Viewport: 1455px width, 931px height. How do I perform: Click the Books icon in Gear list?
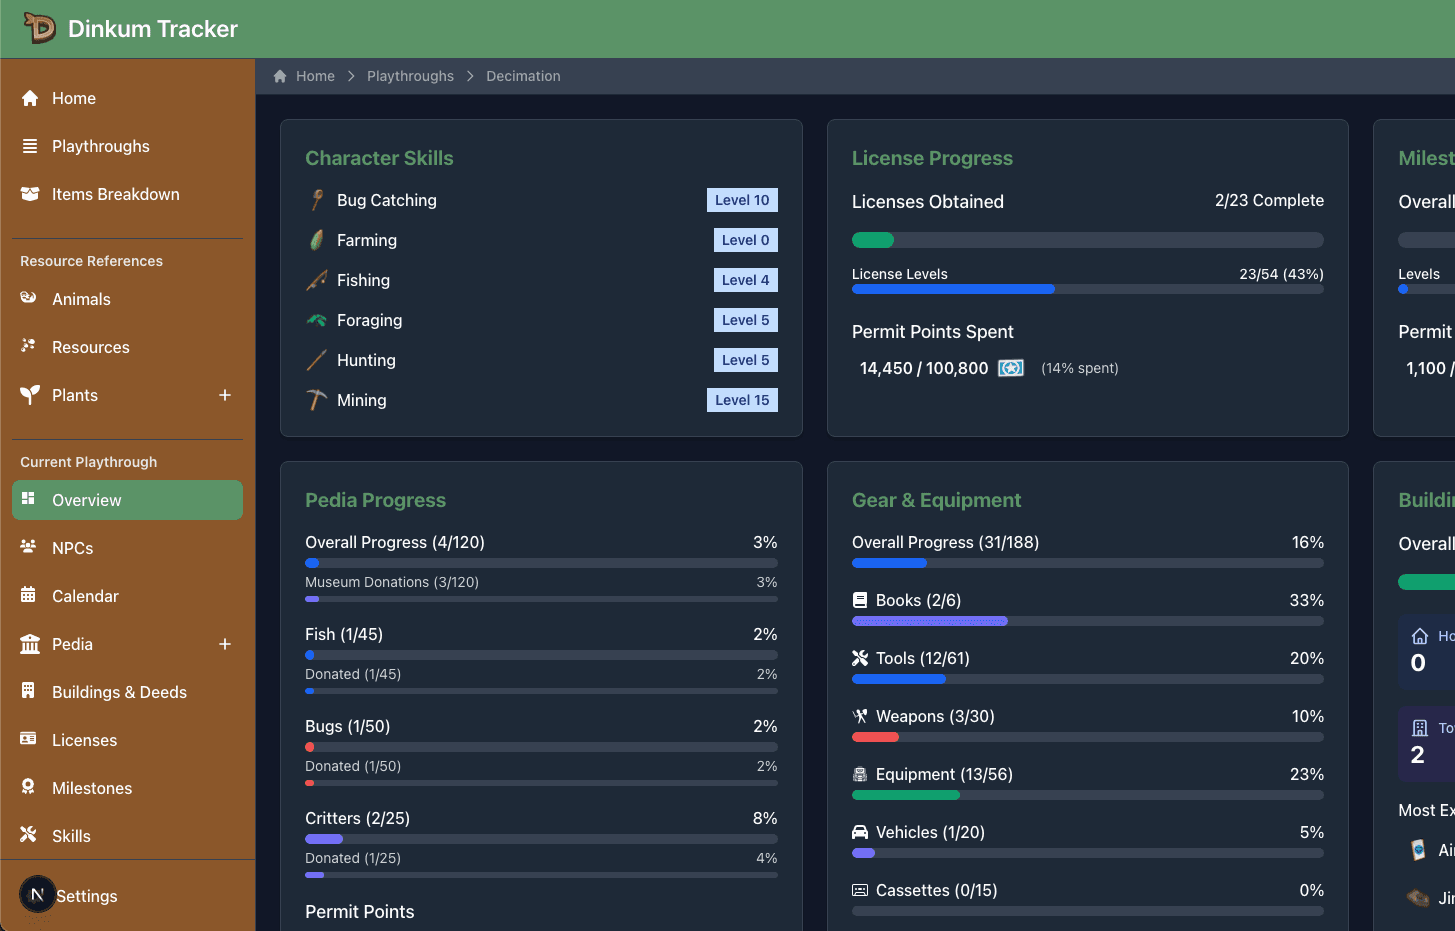click(860, 600)
